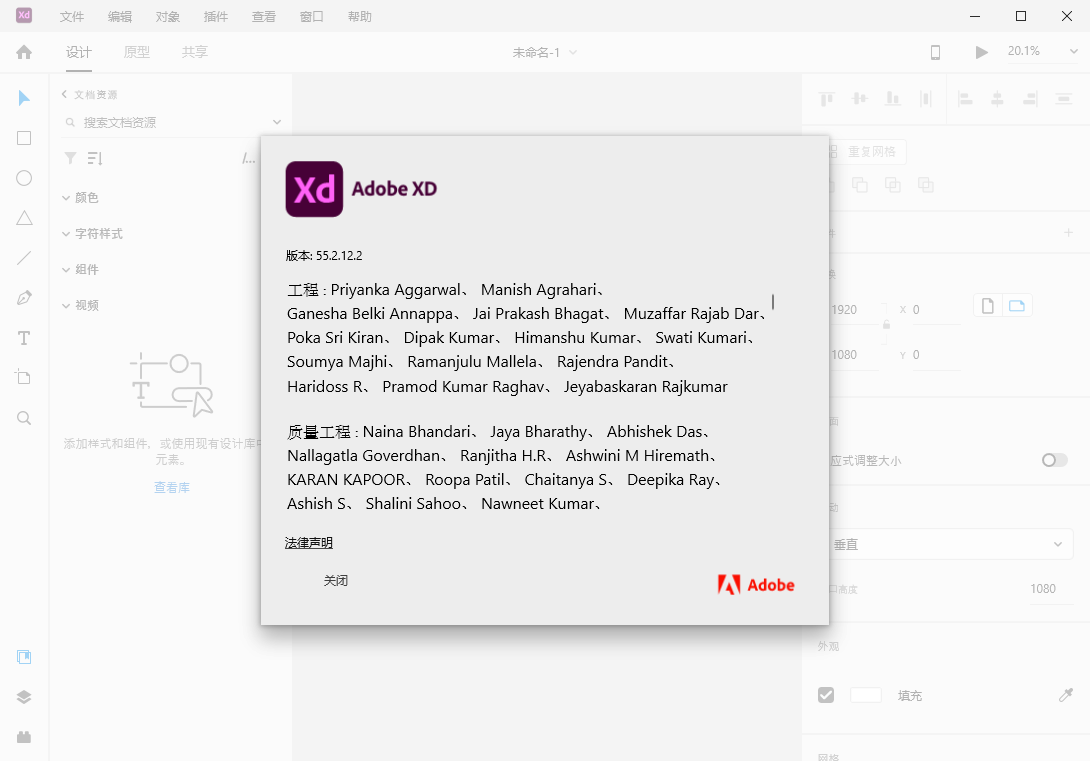Image resolution: width=1090 pixels, height=761 pixels.
Task: Click the mobile device preview icon
Action: [x=936, y=53]
